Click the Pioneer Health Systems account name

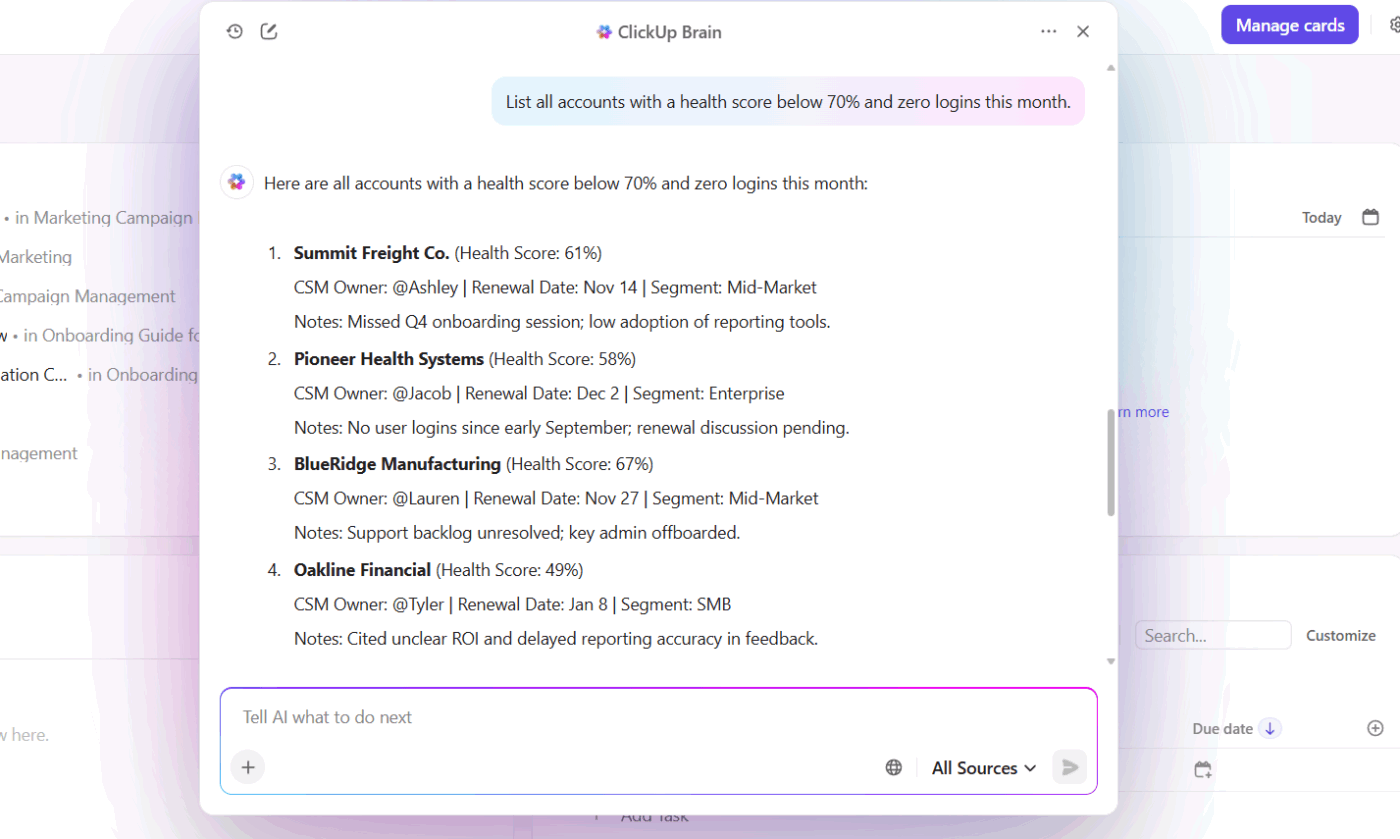point(389,358)
